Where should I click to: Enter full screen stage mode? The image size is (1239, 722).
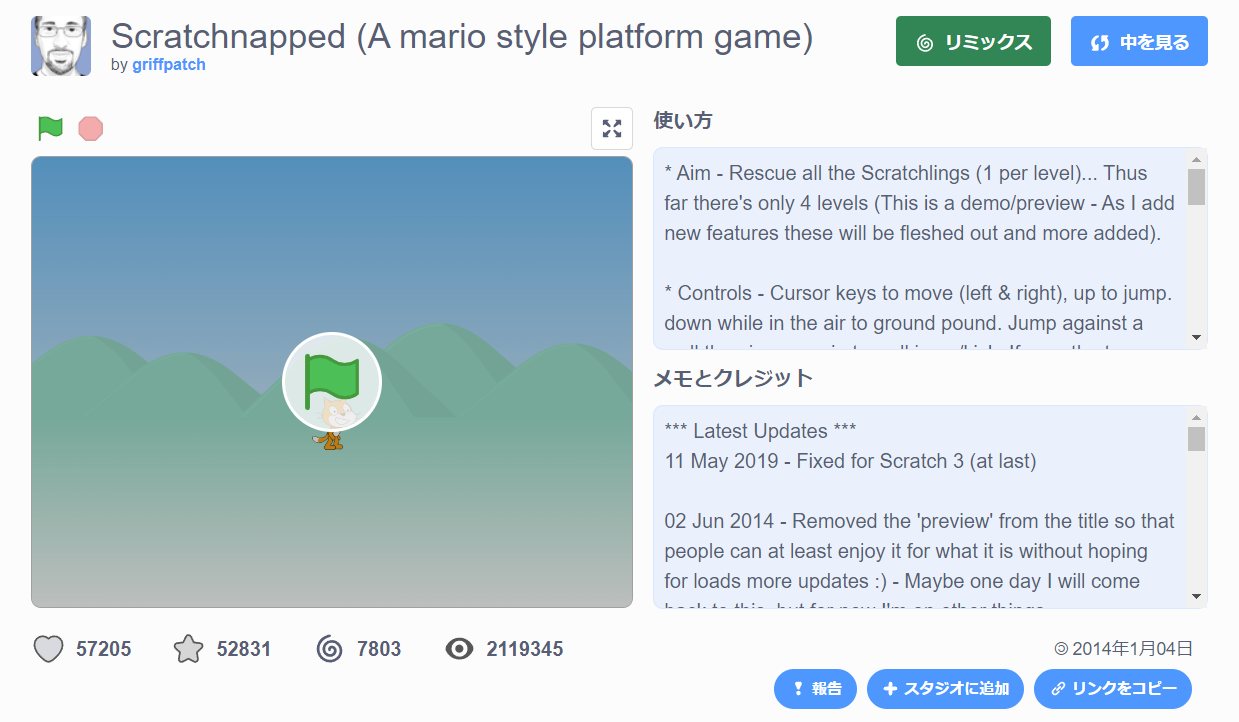612,128
